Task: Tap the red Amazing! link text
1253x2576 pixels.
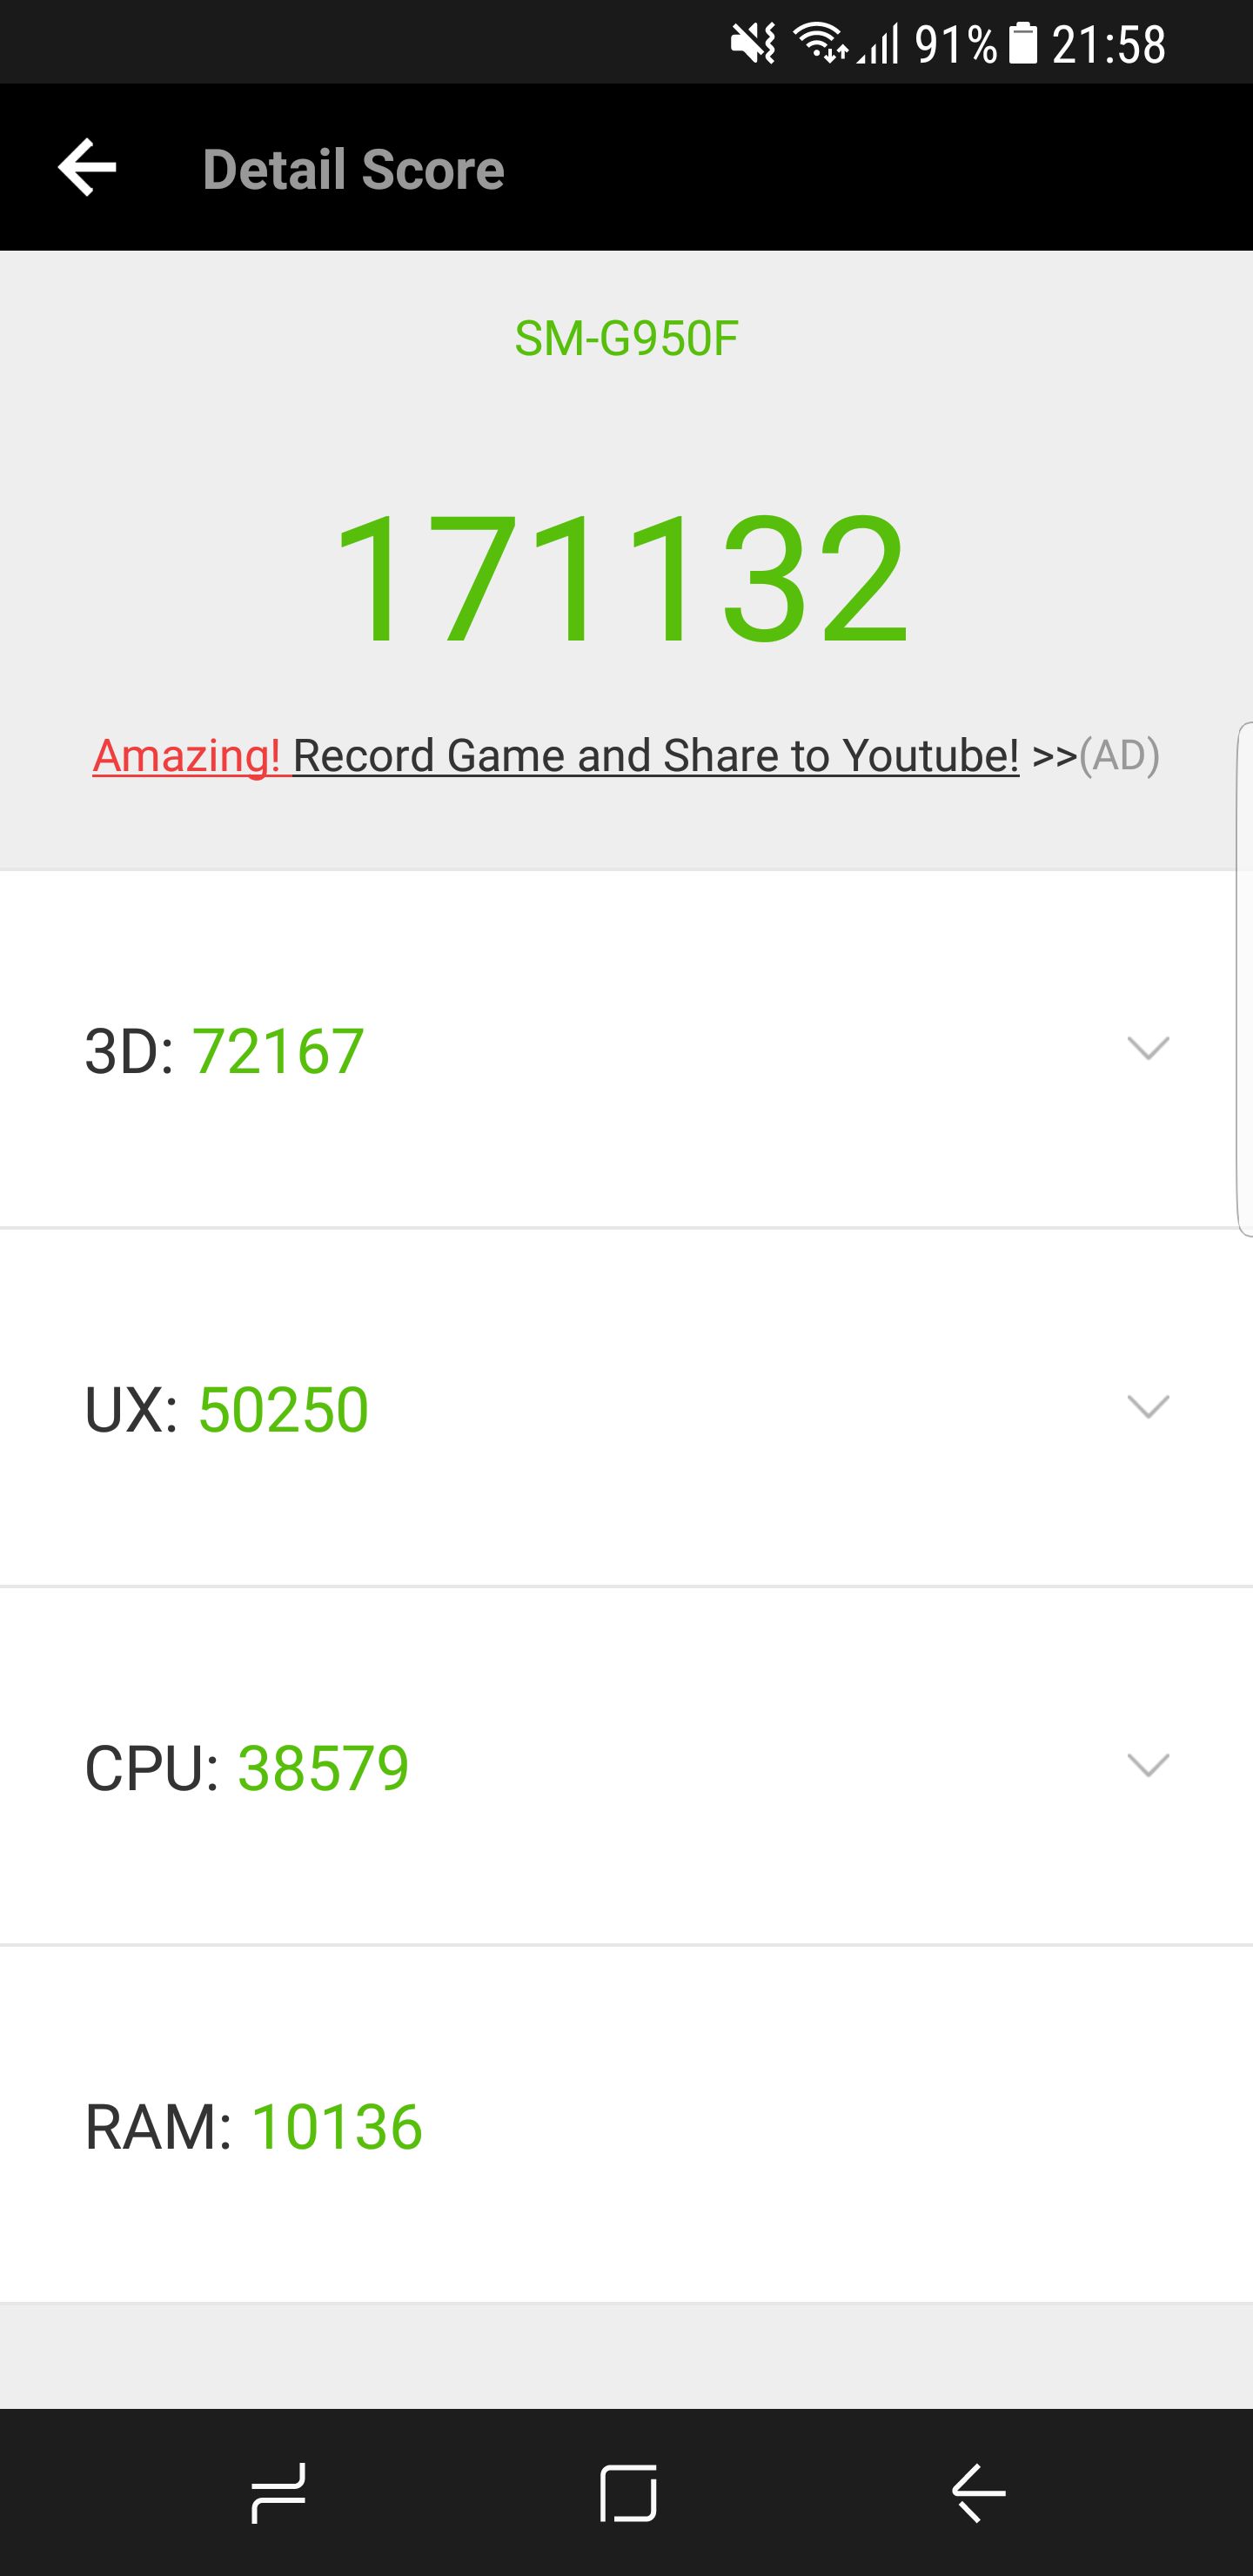Action: (186, 756)
